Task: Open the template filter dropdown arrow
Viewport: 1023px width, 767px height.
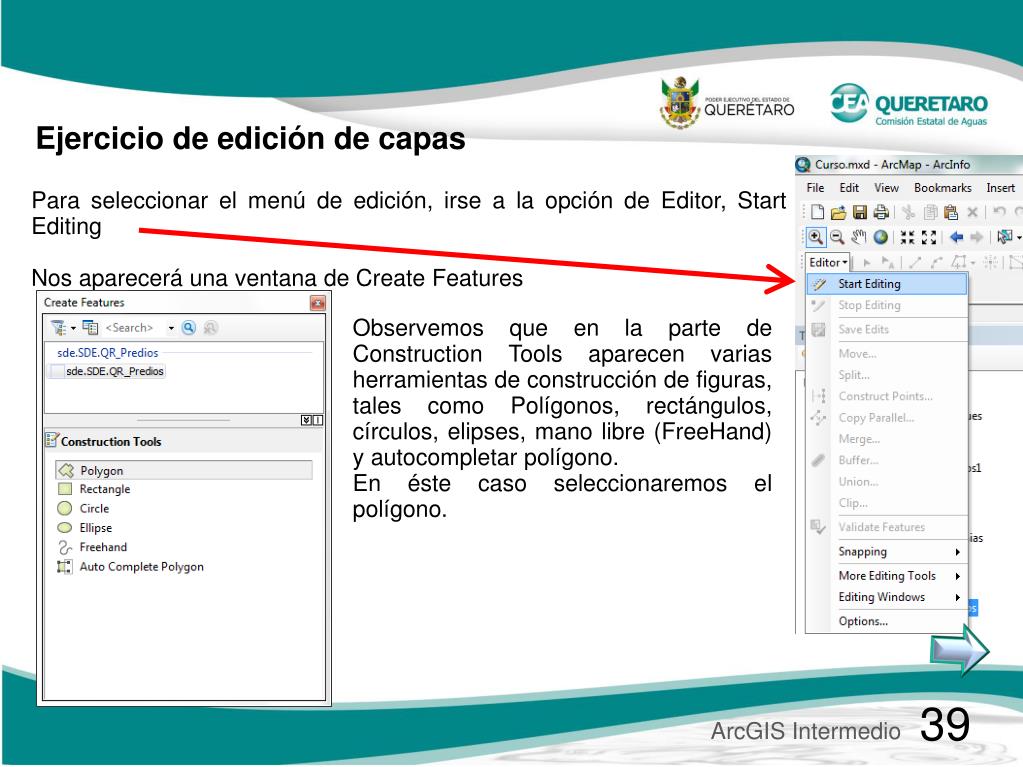Action: [x=73, y=328]
